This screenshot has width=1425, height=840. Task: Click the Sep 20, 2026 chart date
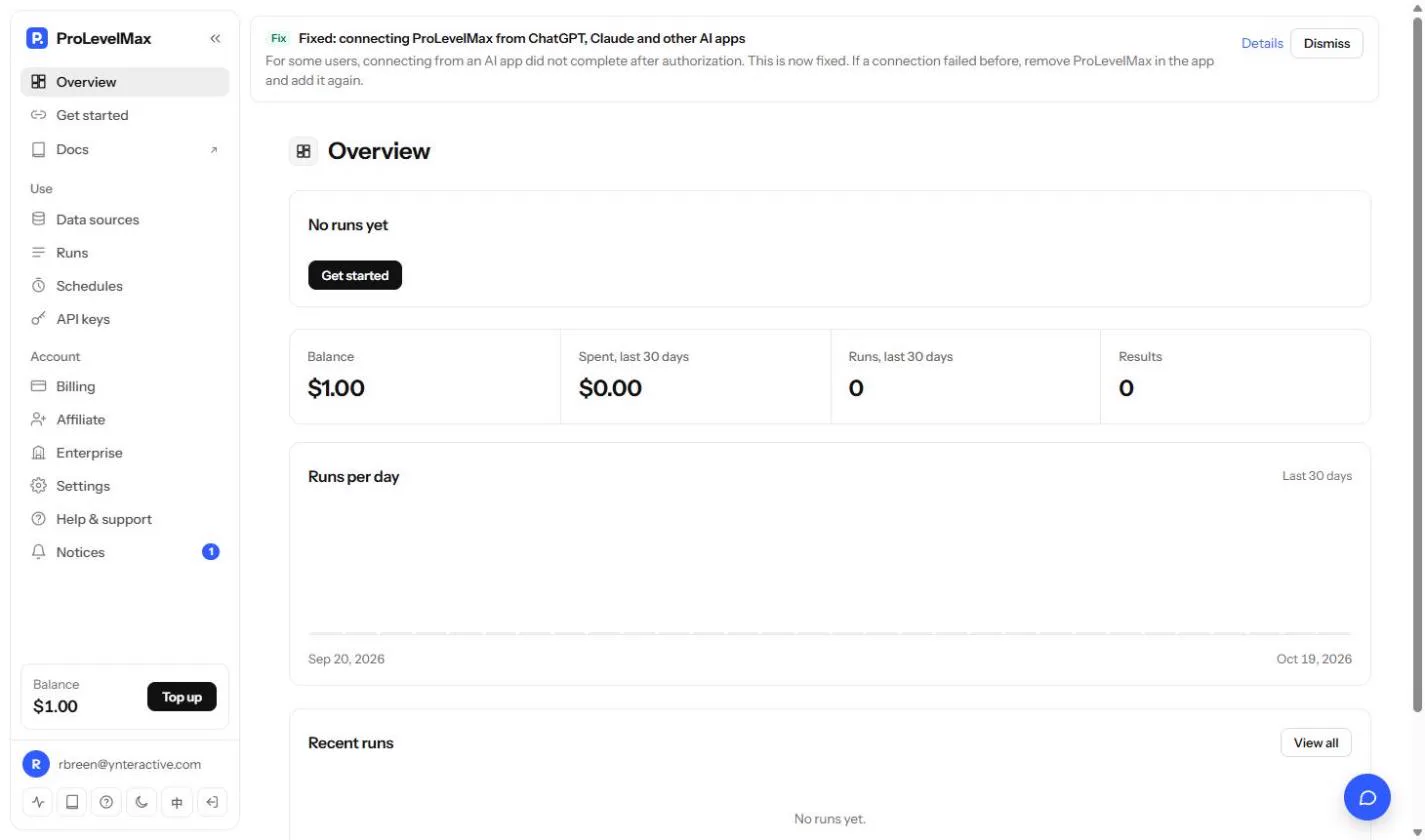[x=346, y=659]
